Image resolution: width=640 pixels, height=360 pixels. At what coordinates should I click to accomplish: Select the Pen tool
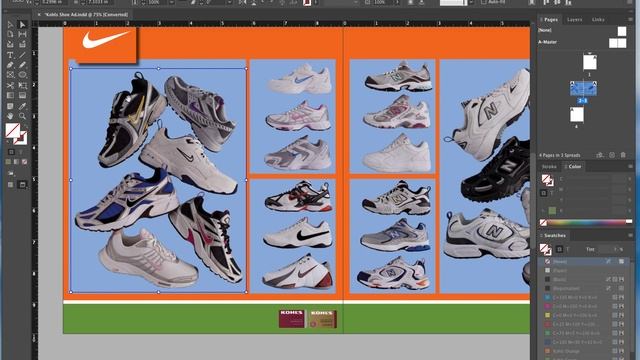[x=10, y=65]
